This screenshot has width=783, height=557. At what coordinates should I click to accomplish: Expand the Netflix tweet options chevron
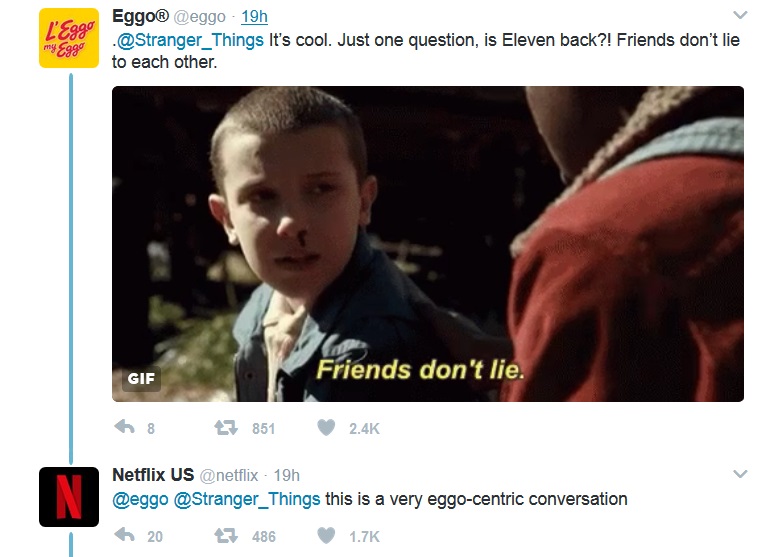coord(740,474)
